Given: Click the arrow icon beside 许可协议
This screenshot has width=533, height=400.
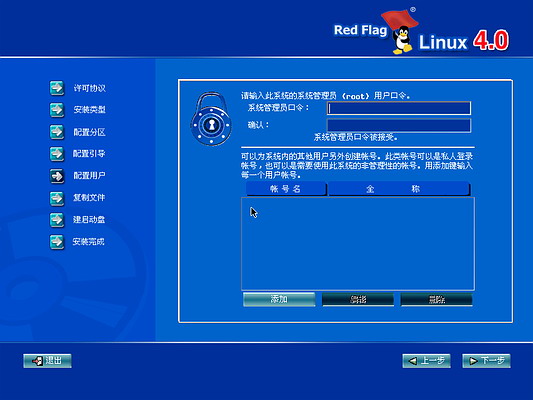Looking at the screenshot, I should click(x=57, y=88).
